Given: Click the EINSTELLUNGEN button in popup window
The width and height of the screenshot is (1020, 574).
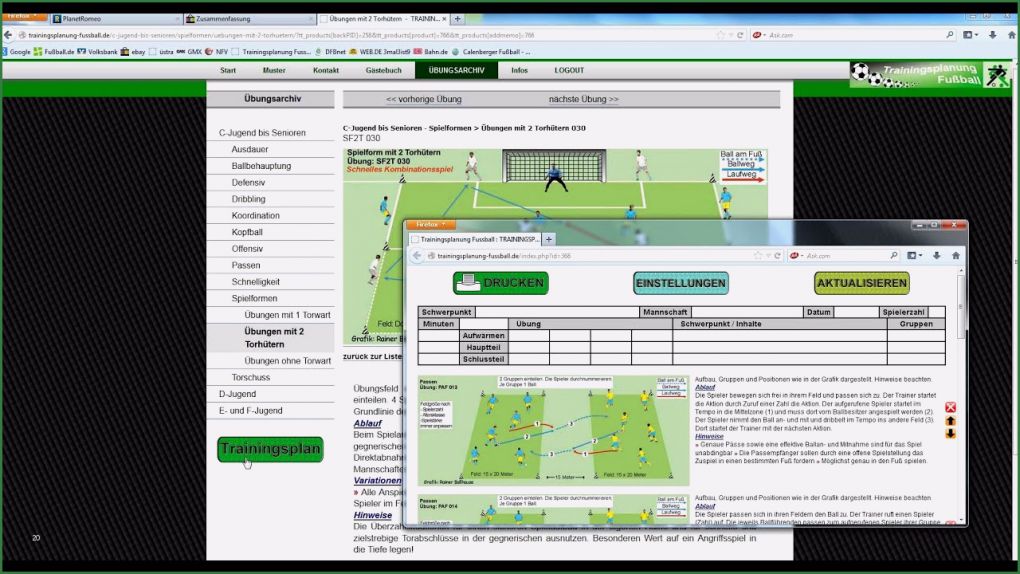Looking at the screenshot, I should [680, 283].
